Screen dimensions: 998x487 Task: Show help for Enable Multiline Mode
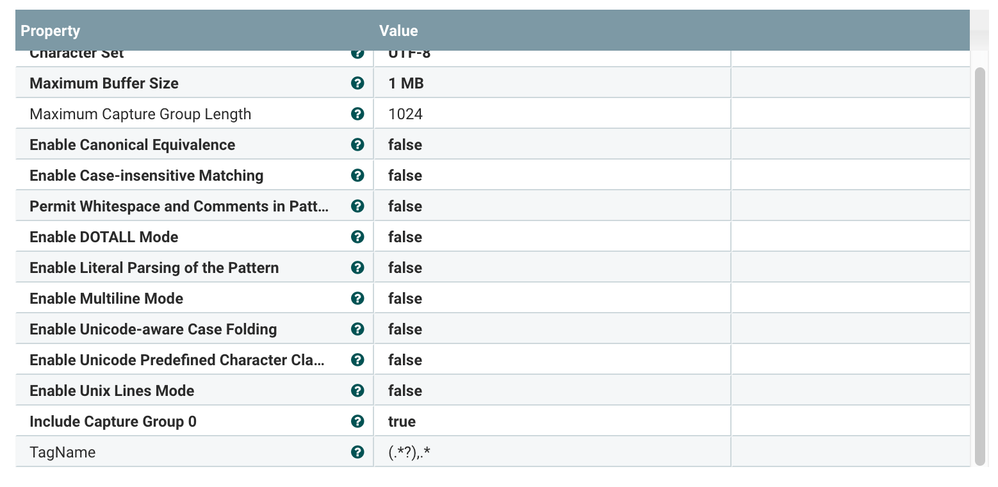[357, 298]
